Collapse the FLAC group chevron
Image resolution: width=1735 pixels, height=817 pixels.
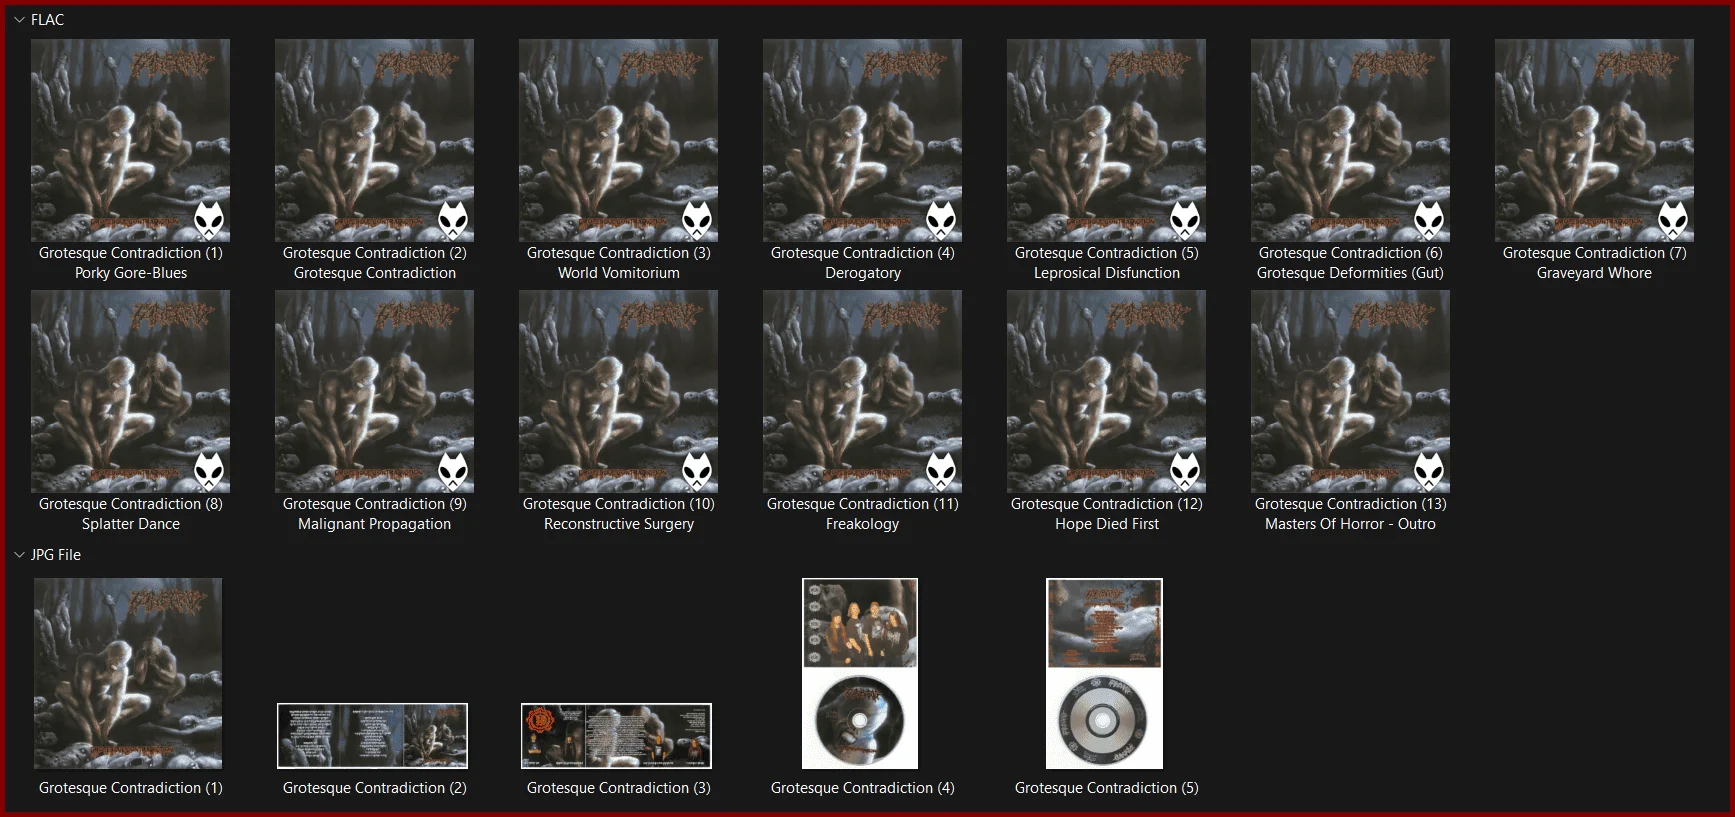19,20
